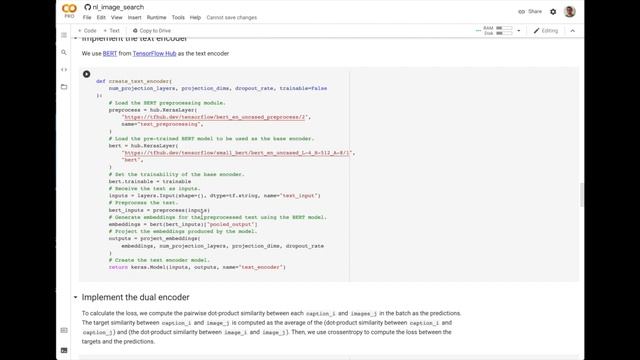
Task: Open the runtime connection dropdown arrow
Action: coord(519,31)
